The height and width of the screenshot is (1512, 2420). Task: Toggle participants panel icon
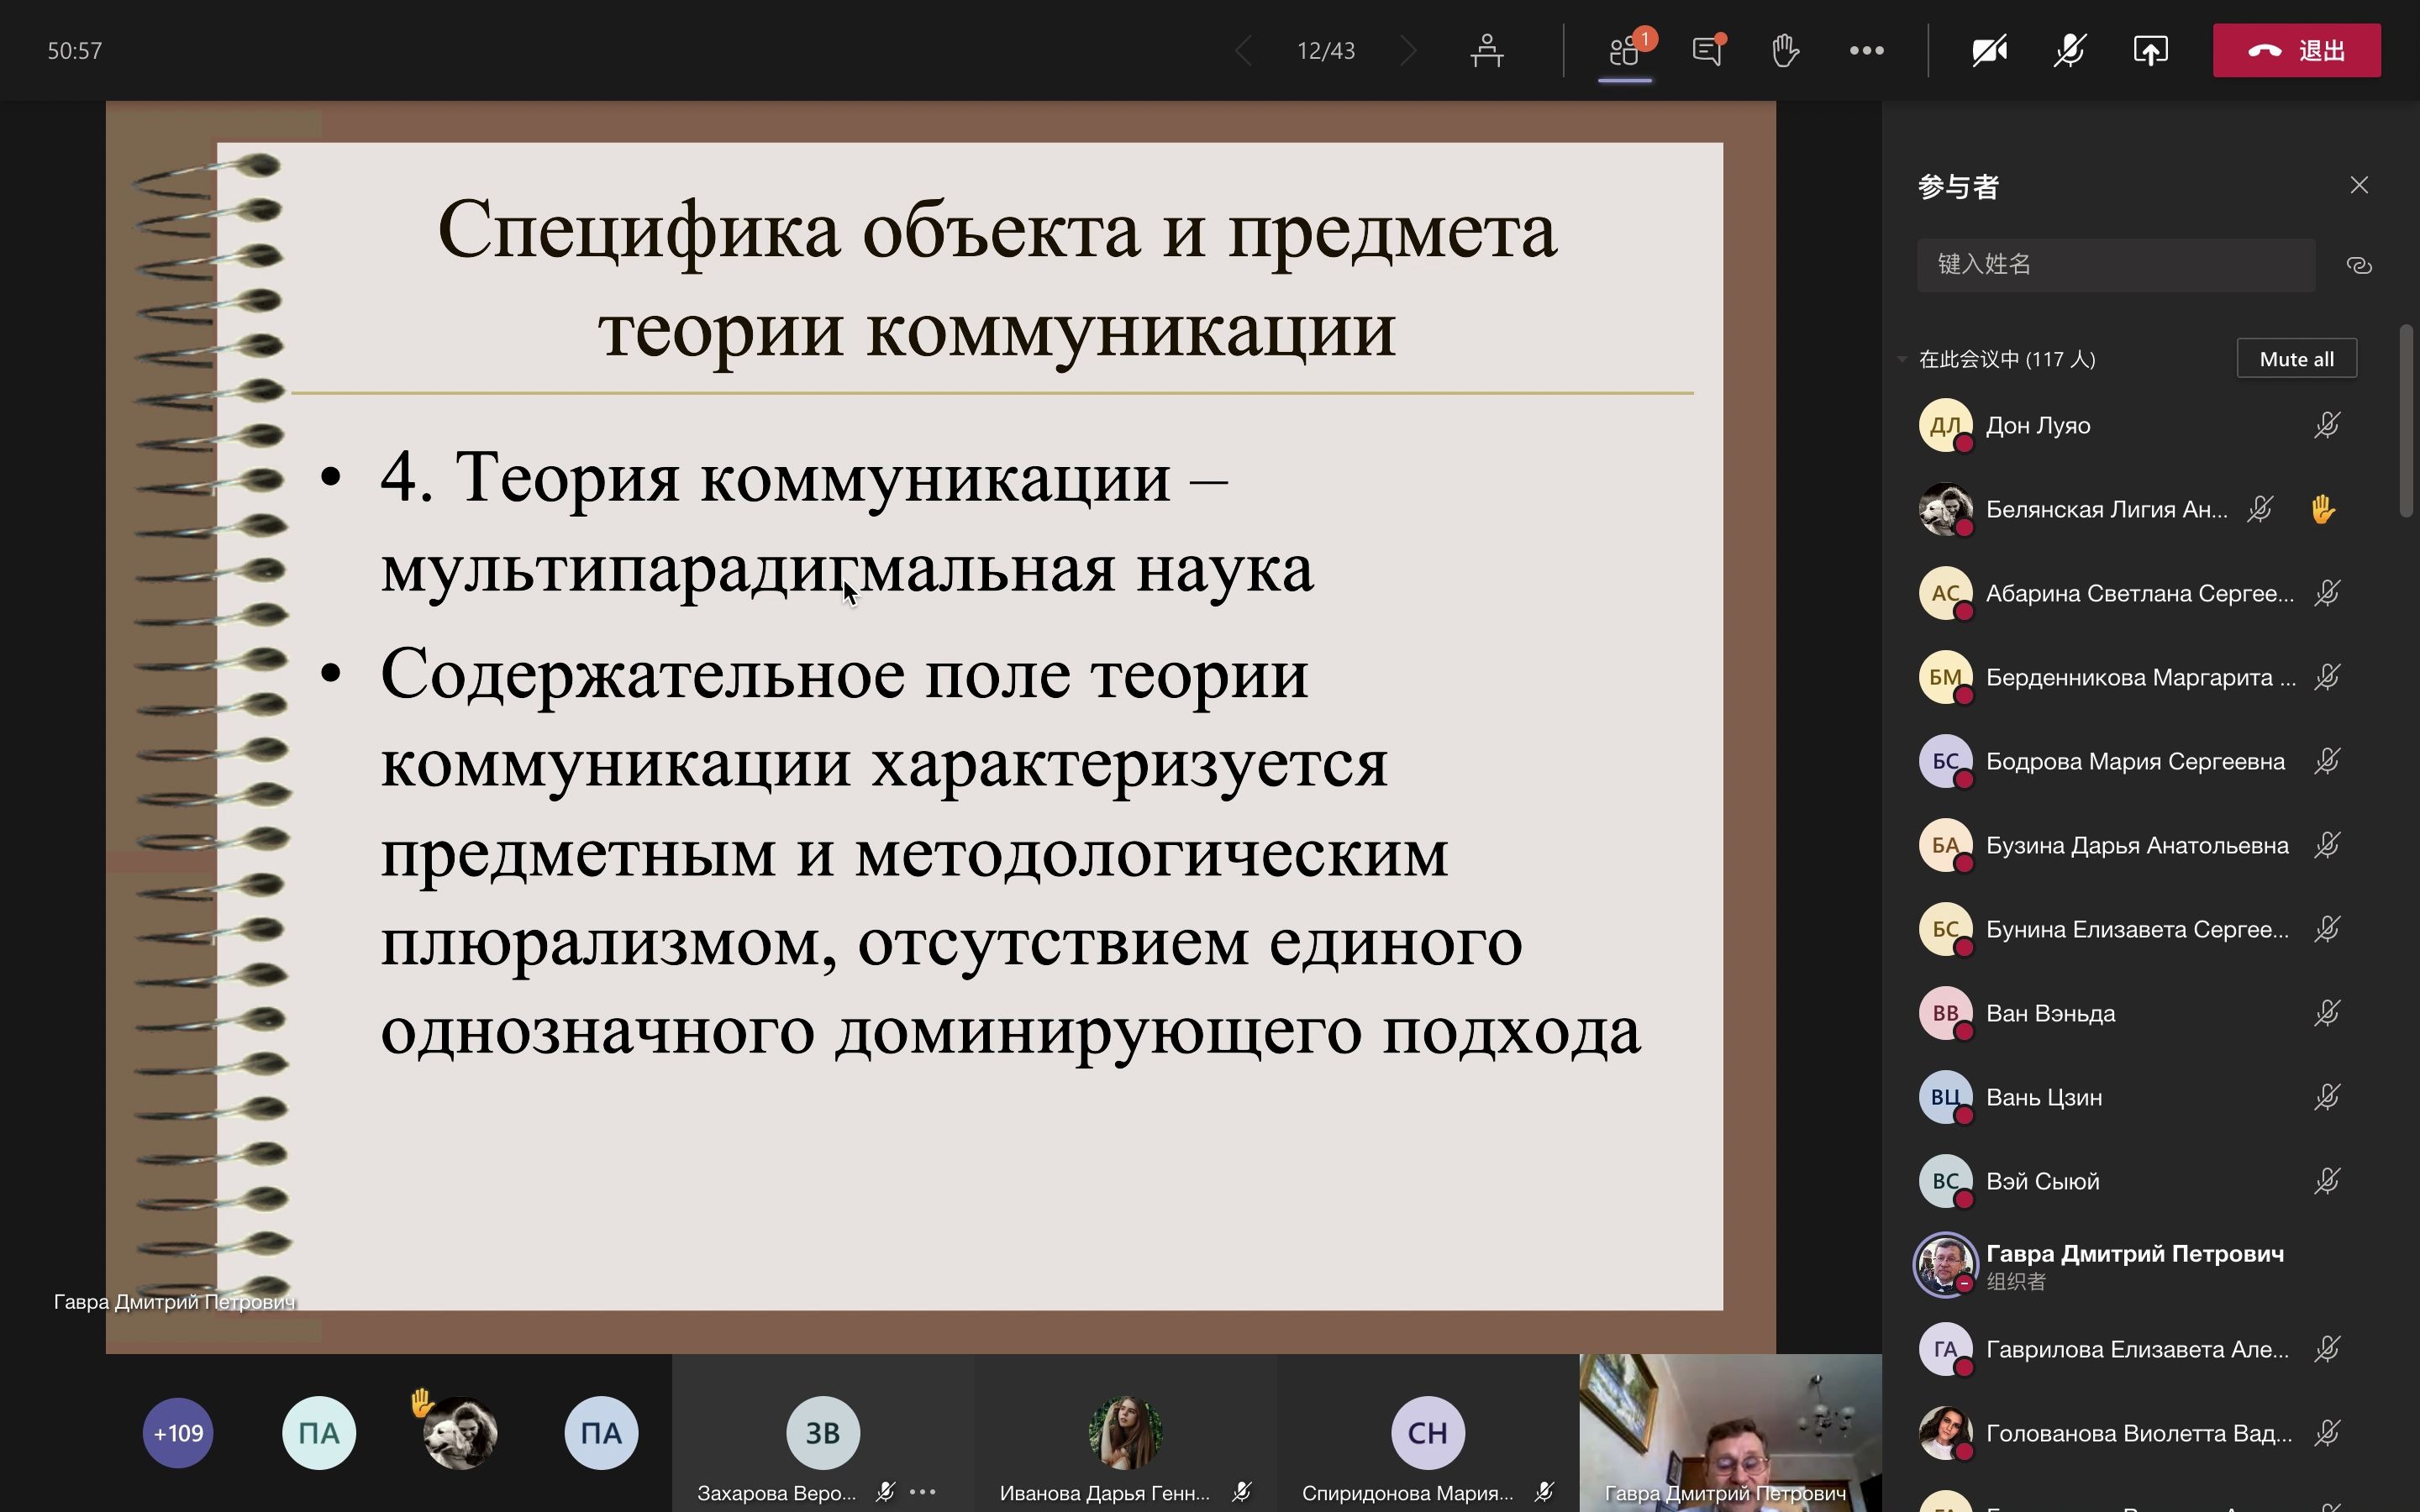point(1625,50)
